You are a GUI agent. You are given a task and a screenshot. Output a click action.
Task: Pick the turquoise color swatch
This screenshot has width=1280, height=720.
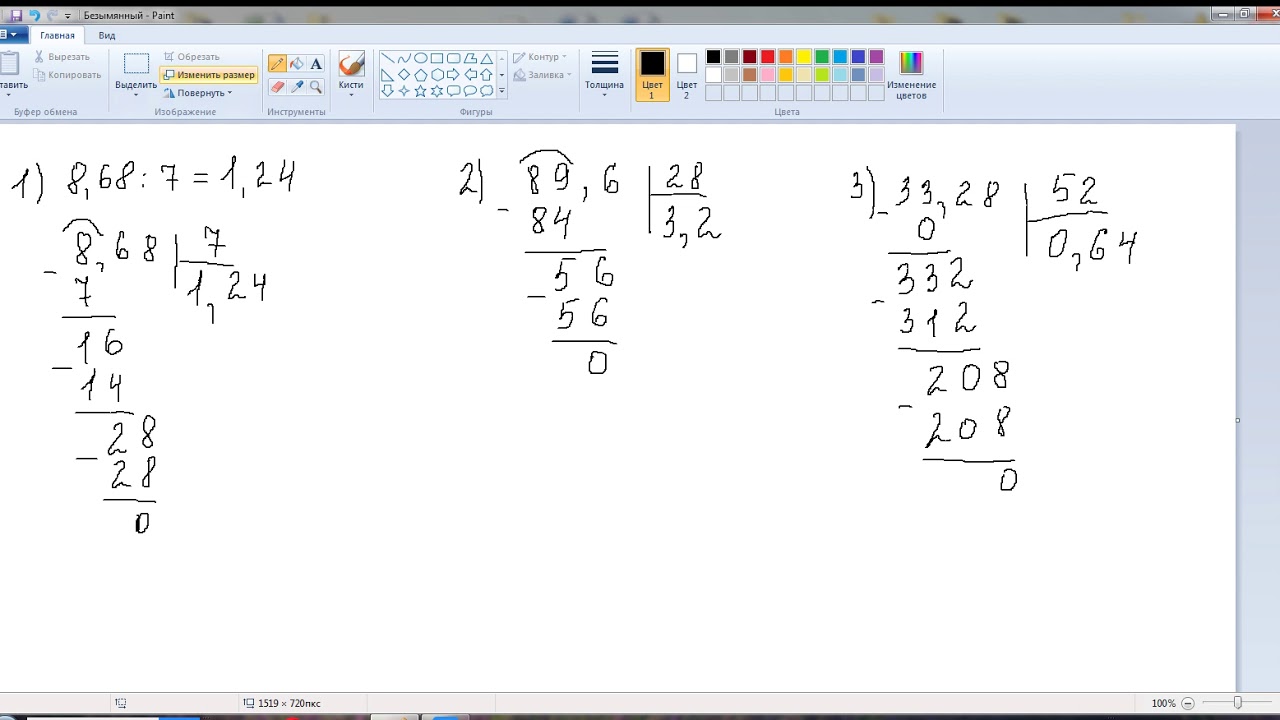tap(840, 57)
